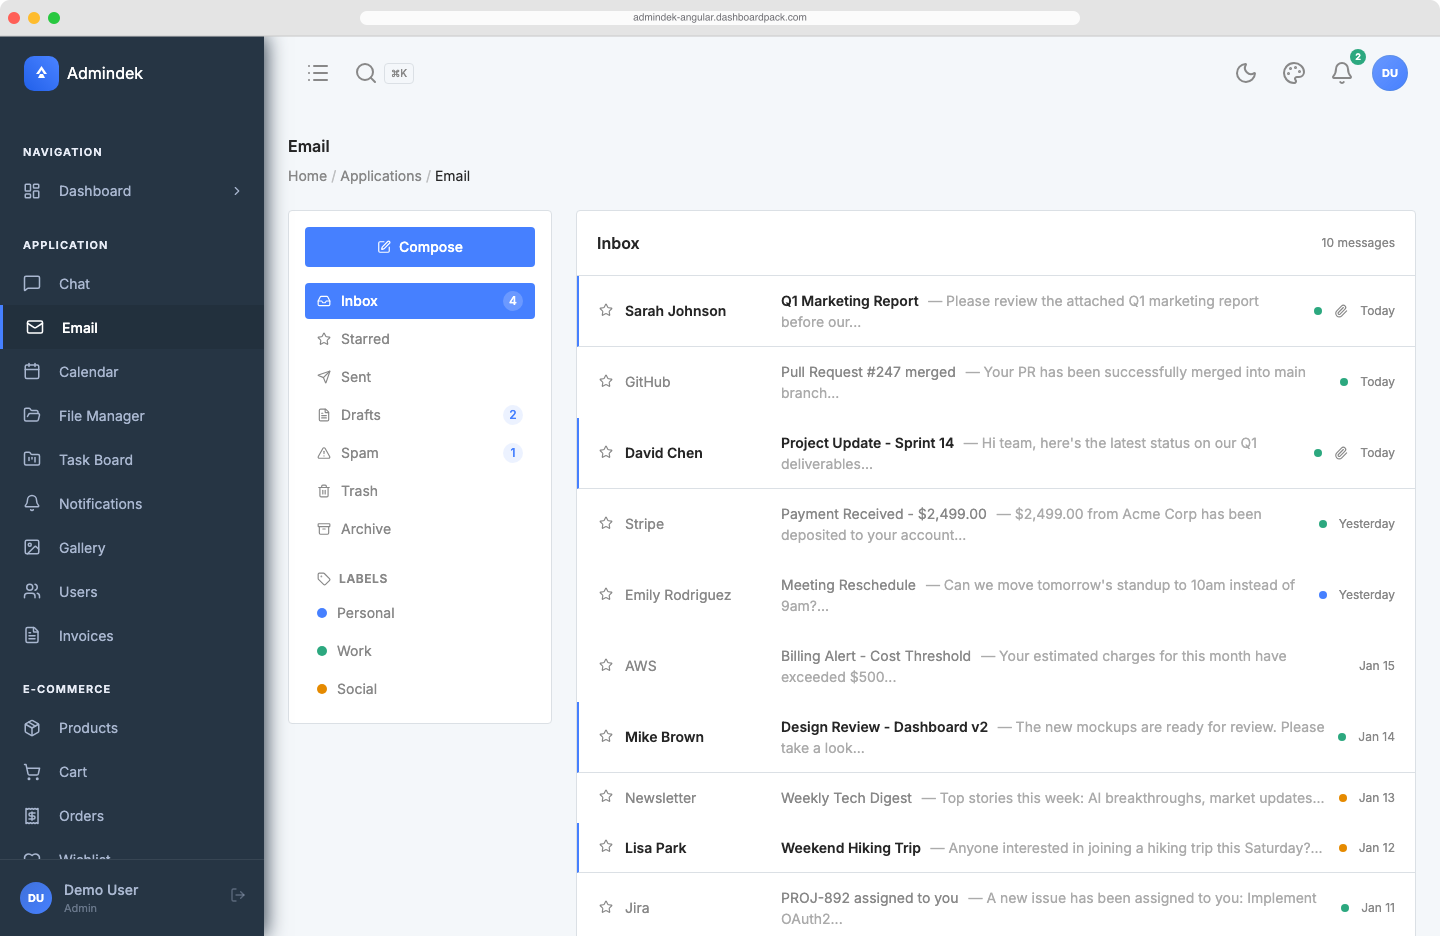Viewport: 1440px width, 936px height.
Task: Open Chat from the sidebar
Action: (x=73, y=284)
